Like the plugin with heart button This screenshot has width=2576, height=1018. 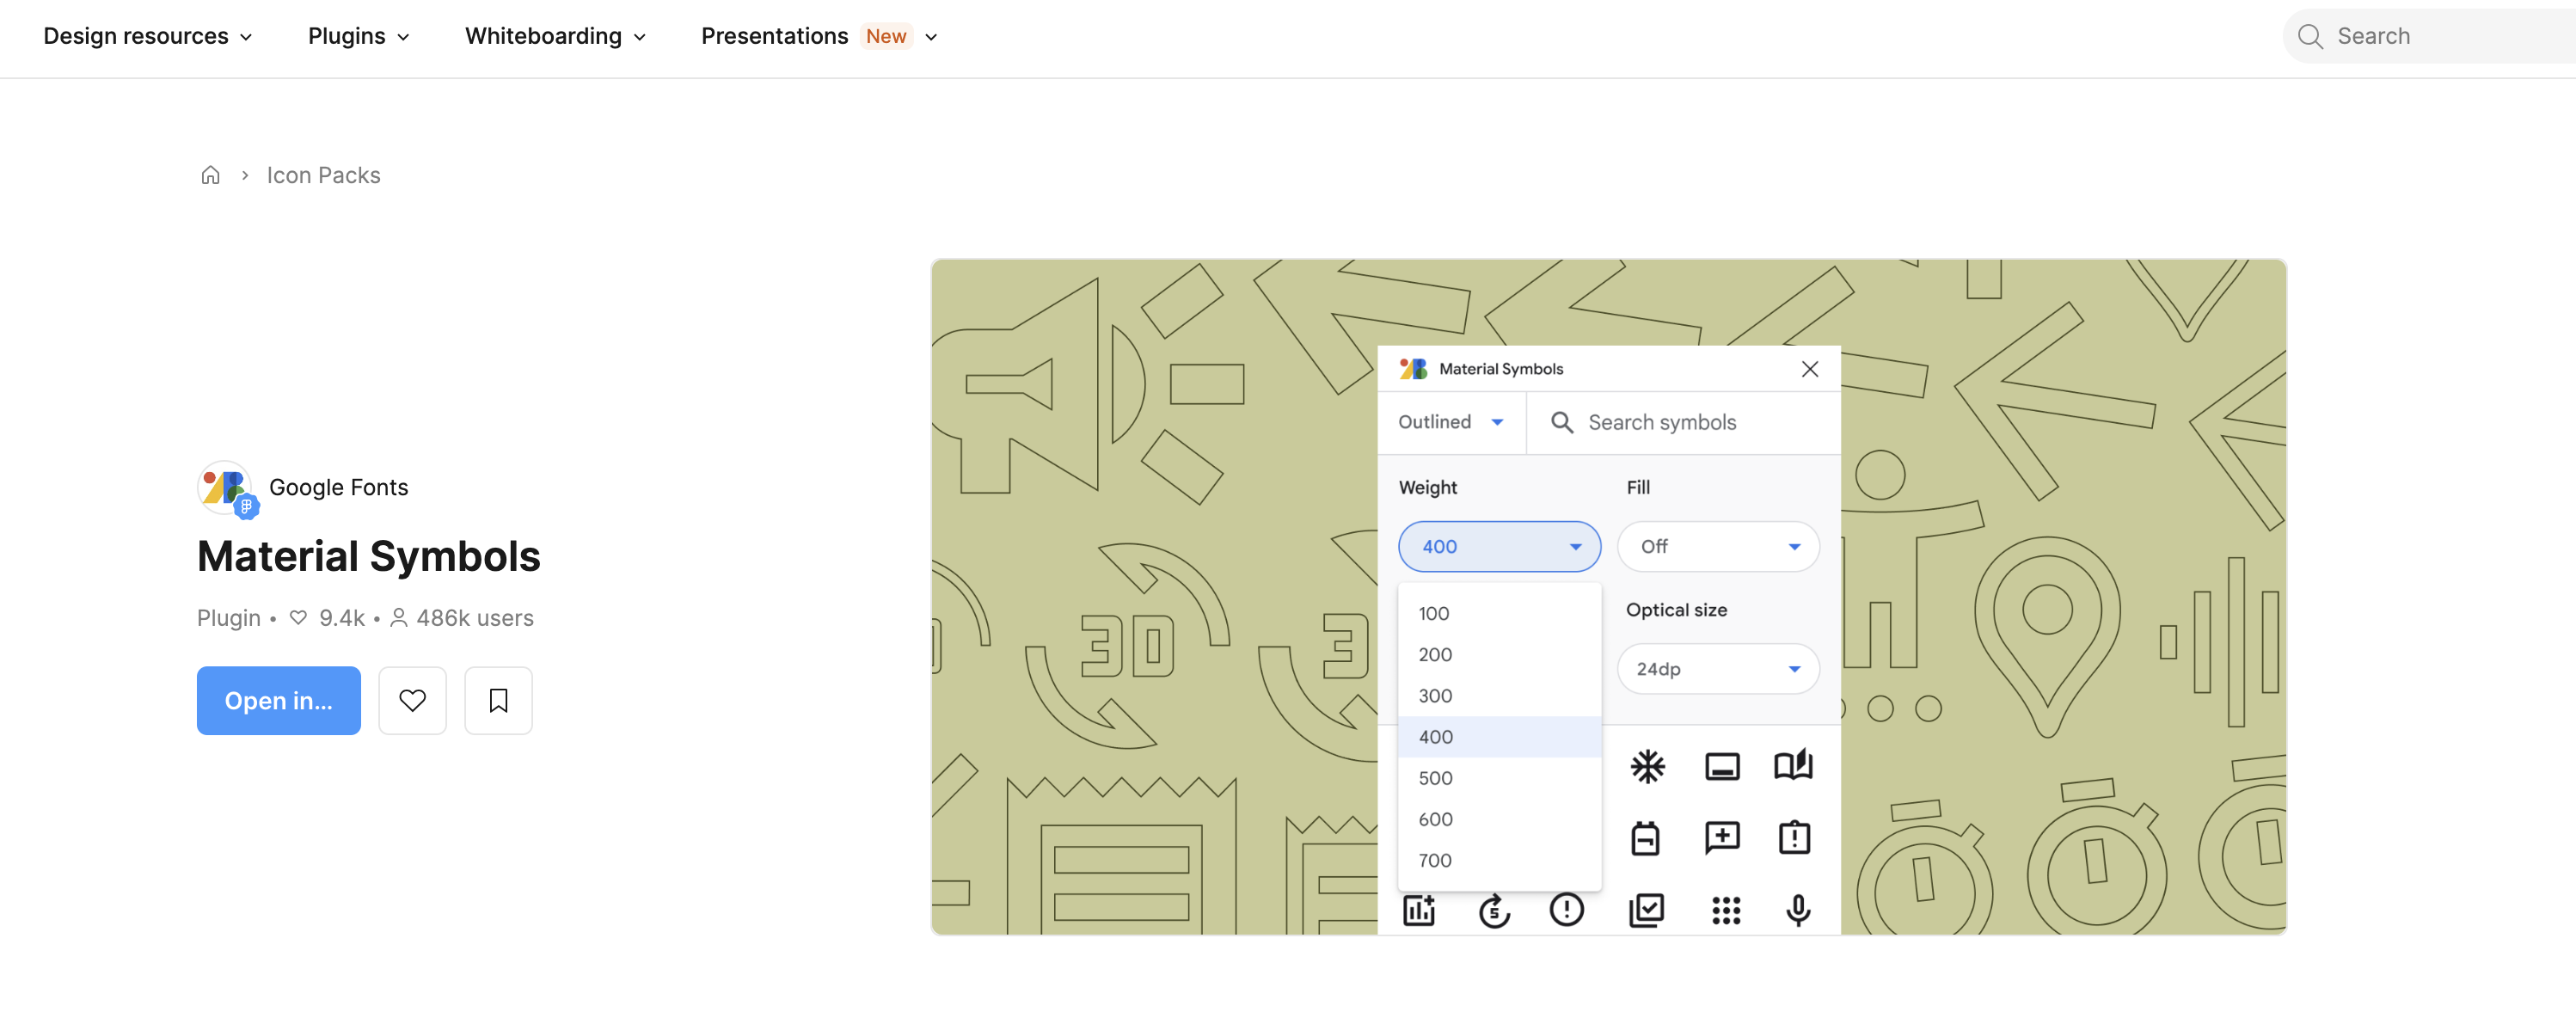pyautogui.click(x=412, y=700)
